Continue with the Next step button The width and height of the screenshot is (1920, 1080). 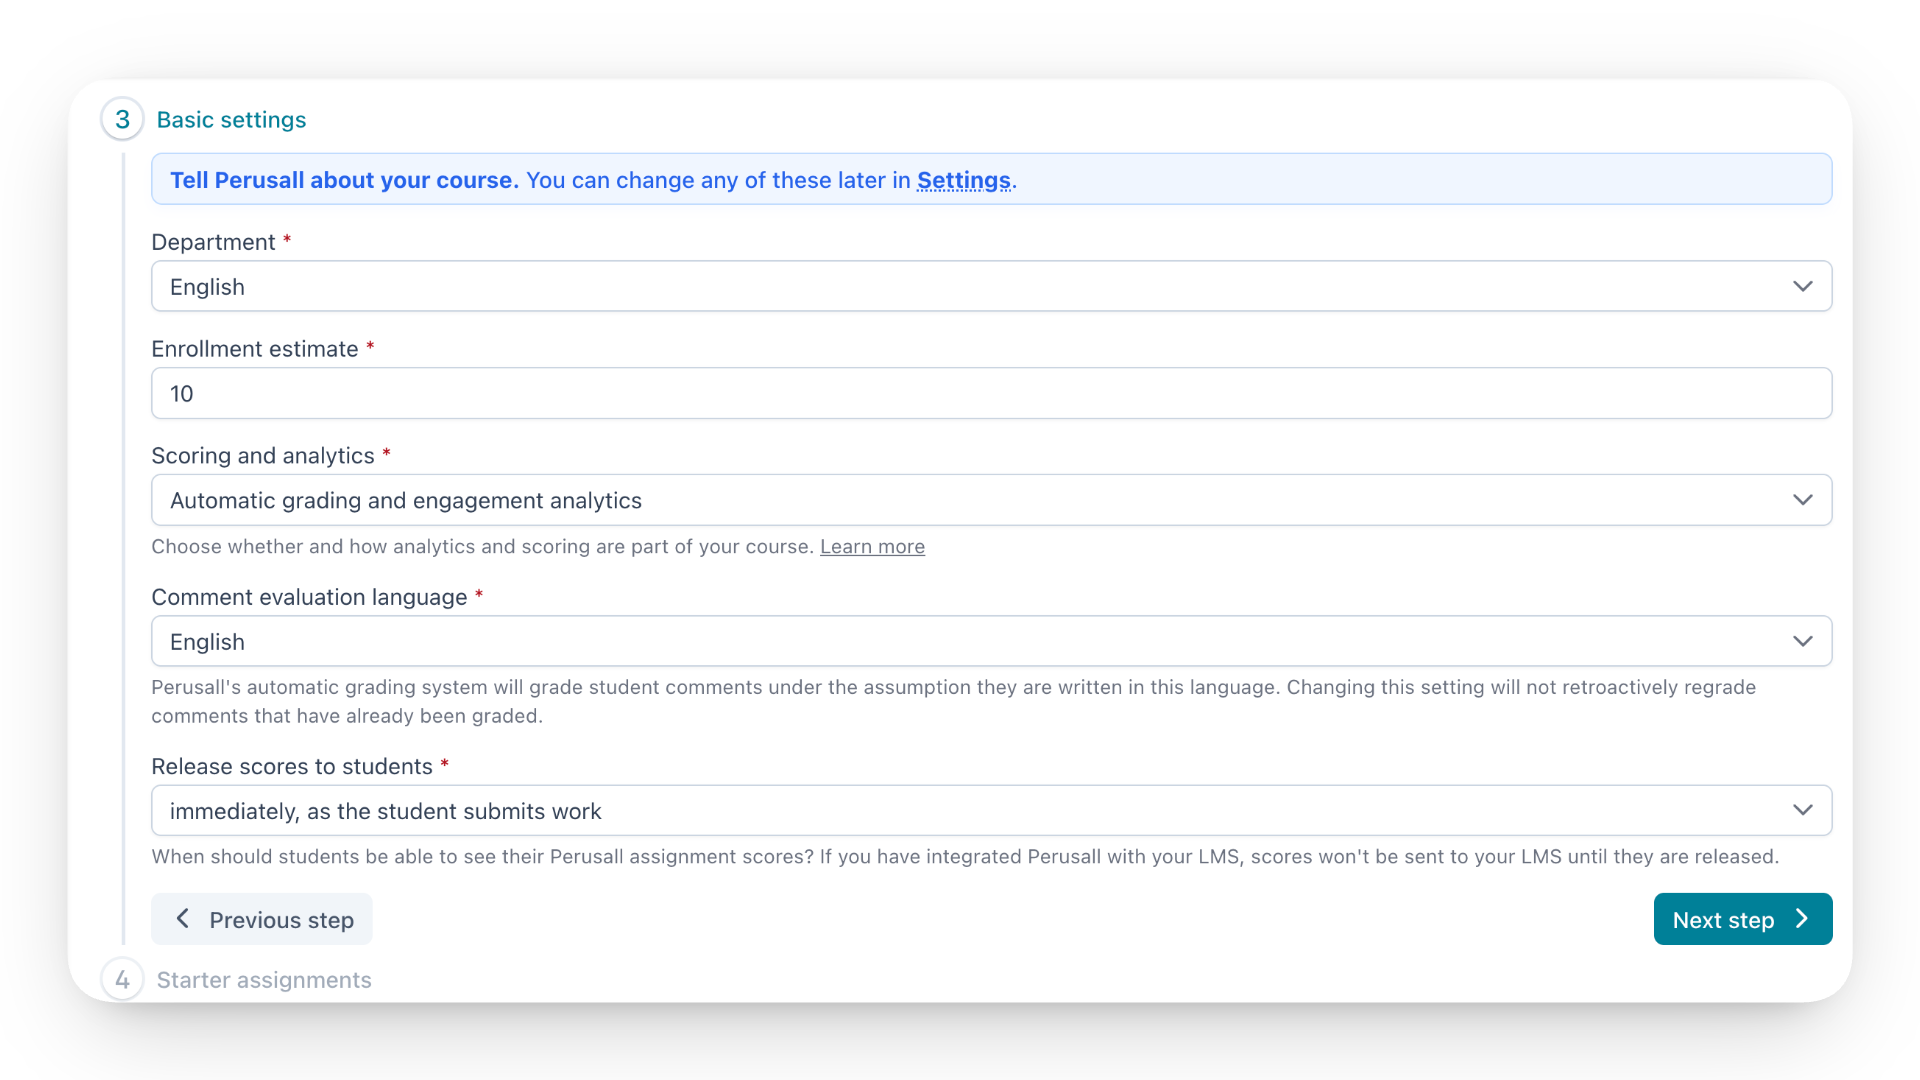pyautogui.click(x=1742, y=919)
